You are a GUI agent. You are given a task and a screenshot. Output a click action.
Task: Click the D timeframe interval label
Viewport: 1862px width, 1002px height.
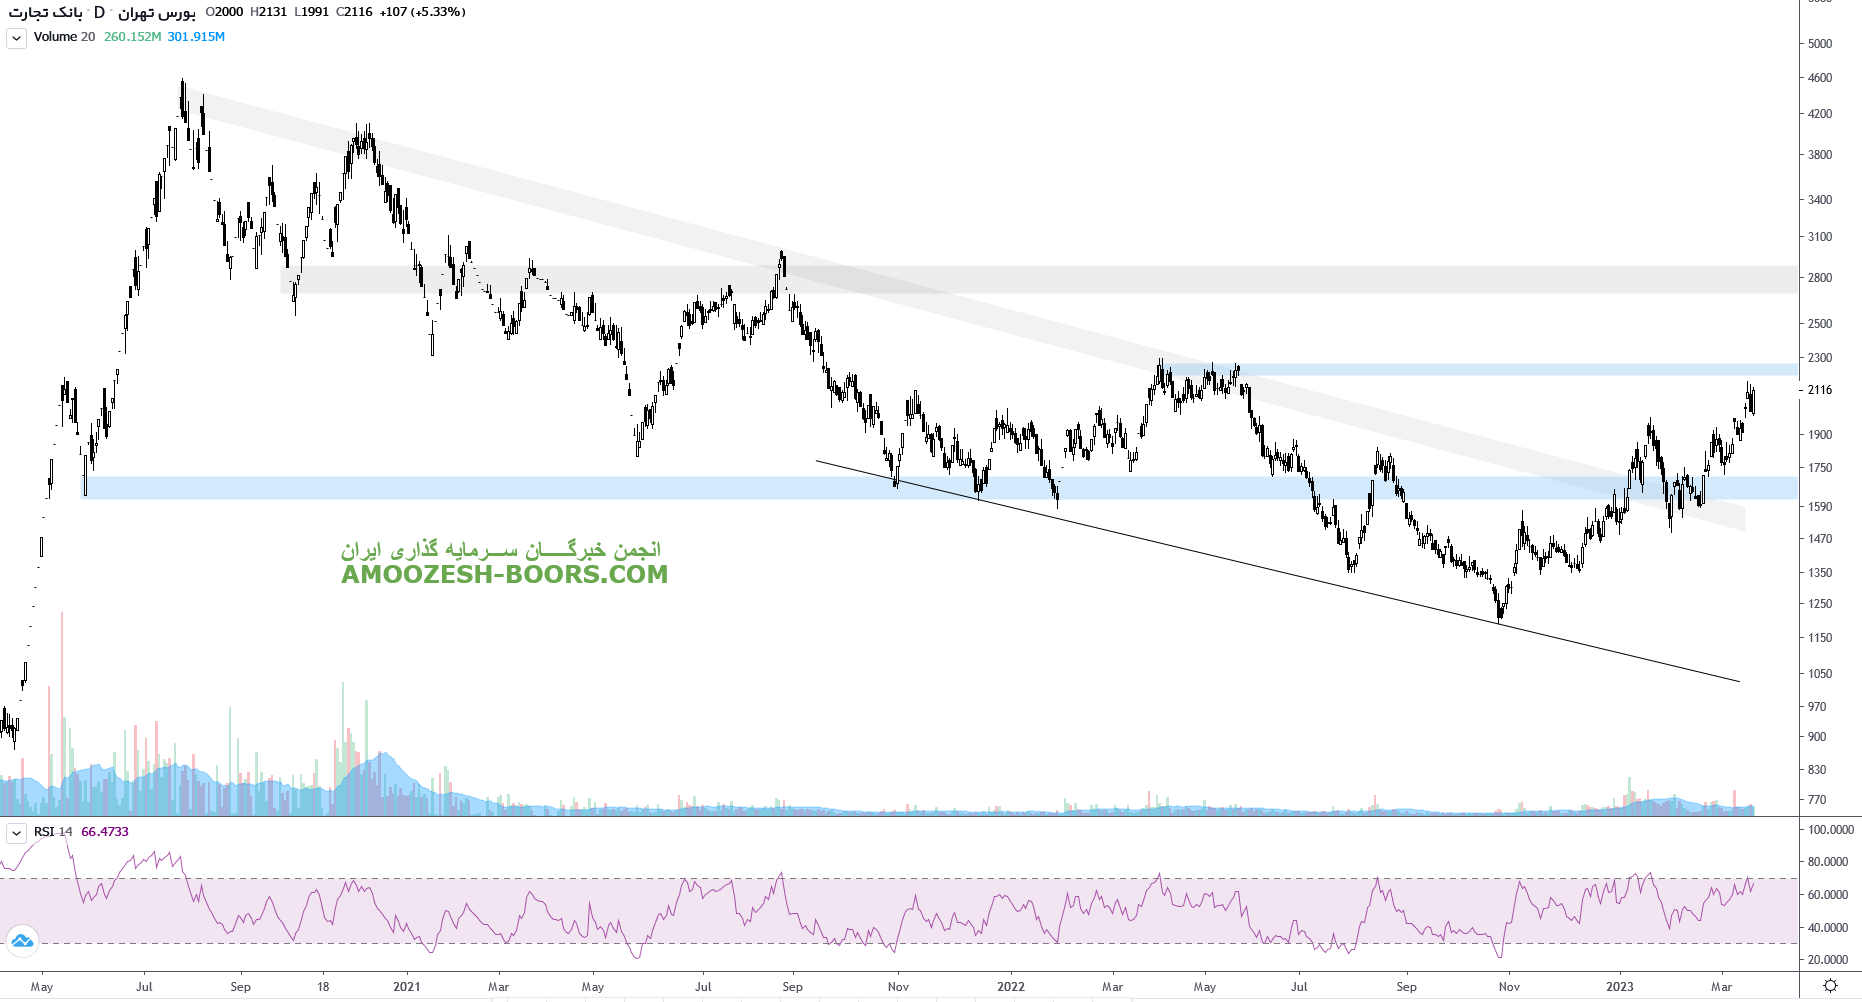pos(99,12)
